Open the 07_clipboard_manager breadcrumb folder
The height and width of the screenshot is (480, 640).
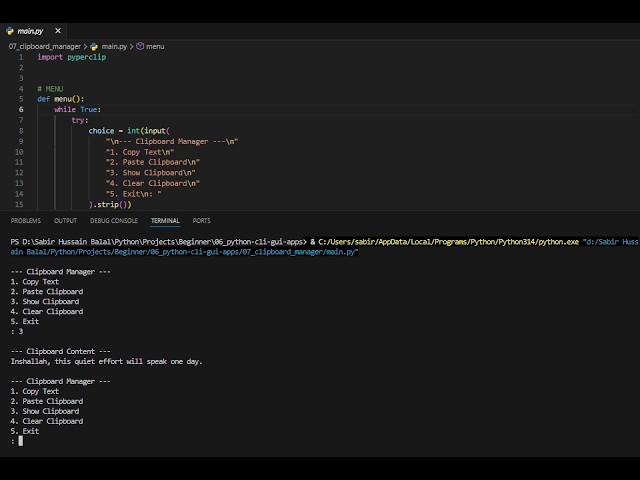point(44,47)
